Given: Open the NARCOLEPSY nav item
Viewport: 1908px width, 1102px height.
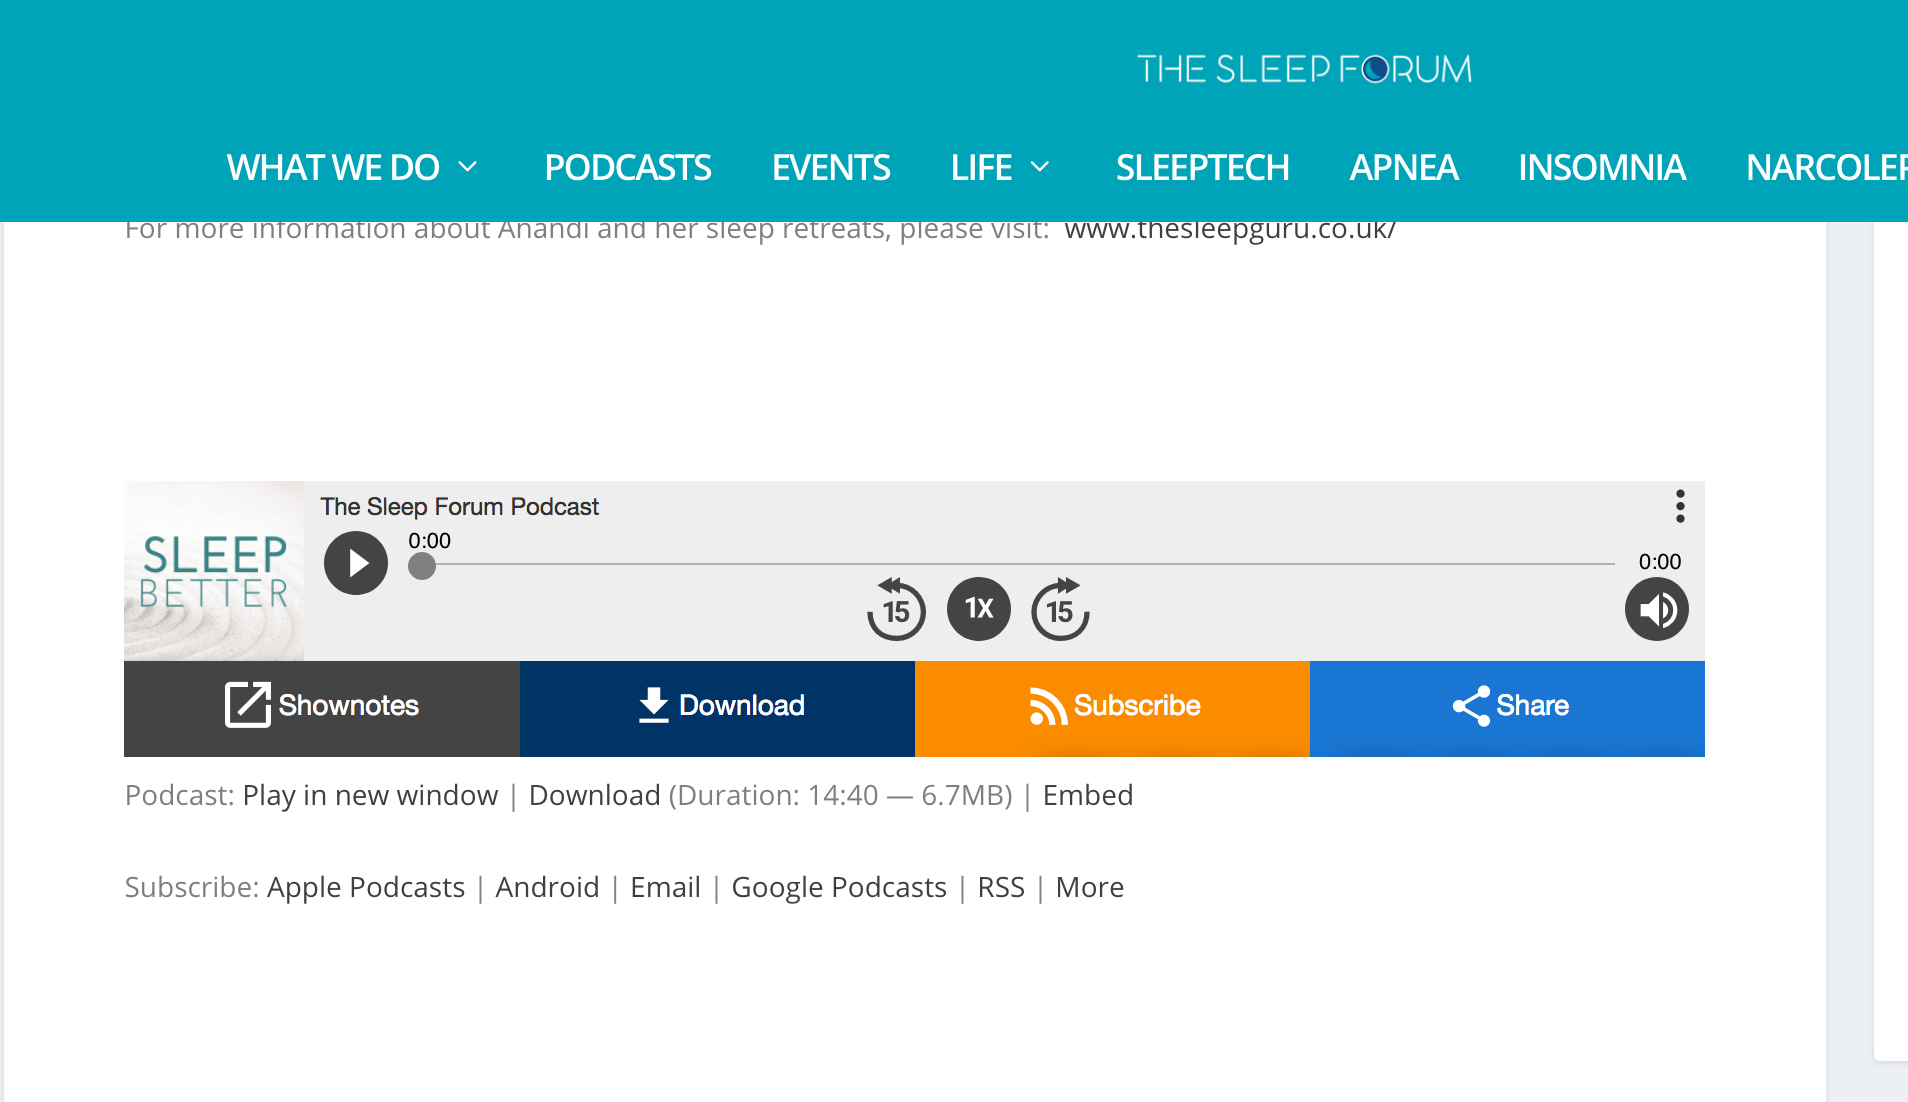Looking at the screenshot, I should point(1827,167).
